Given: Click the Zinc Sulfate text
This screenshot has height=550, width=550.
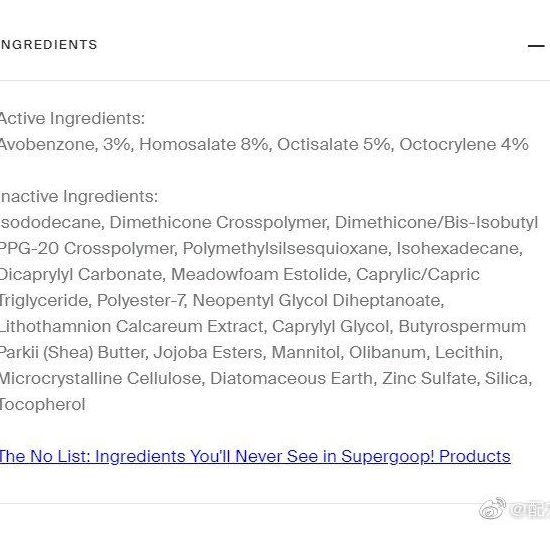Looking at the screenshot, I should click(429, 378).
